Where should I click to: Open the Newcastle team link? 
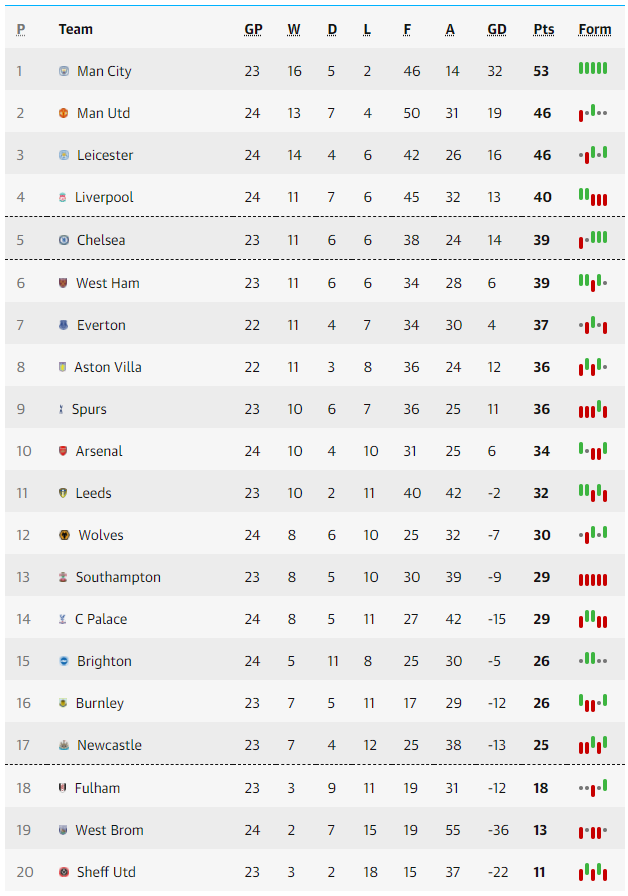(109, 745)
